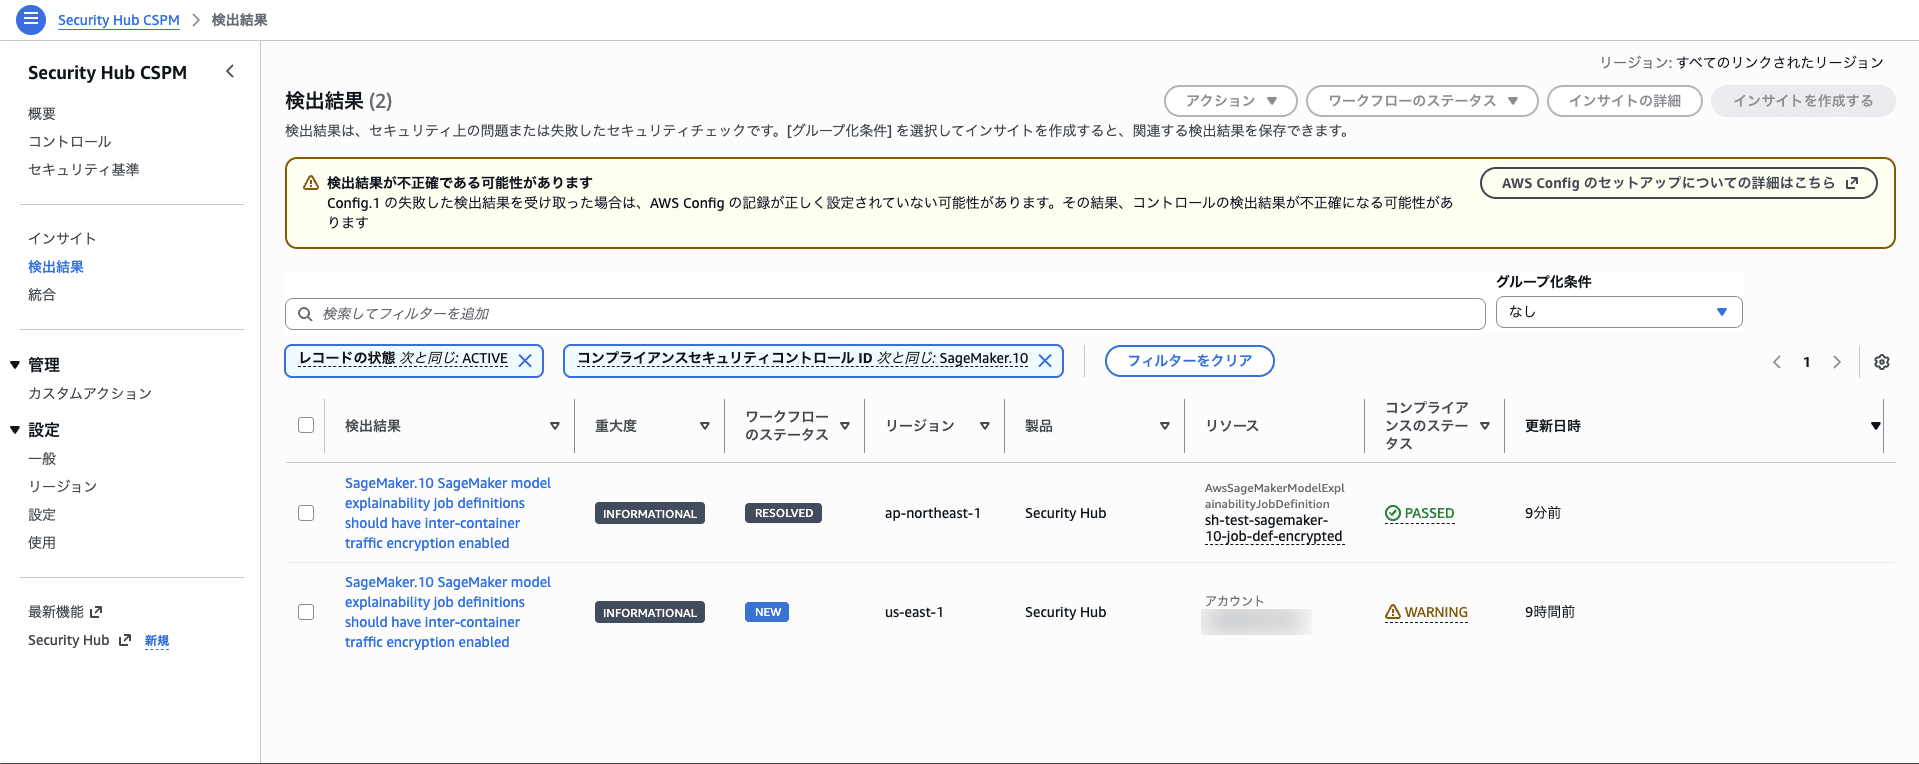This screenshot has width=1919, height=764.
Task: Click page number 1 in pagination
Action: pos(1807,362)
